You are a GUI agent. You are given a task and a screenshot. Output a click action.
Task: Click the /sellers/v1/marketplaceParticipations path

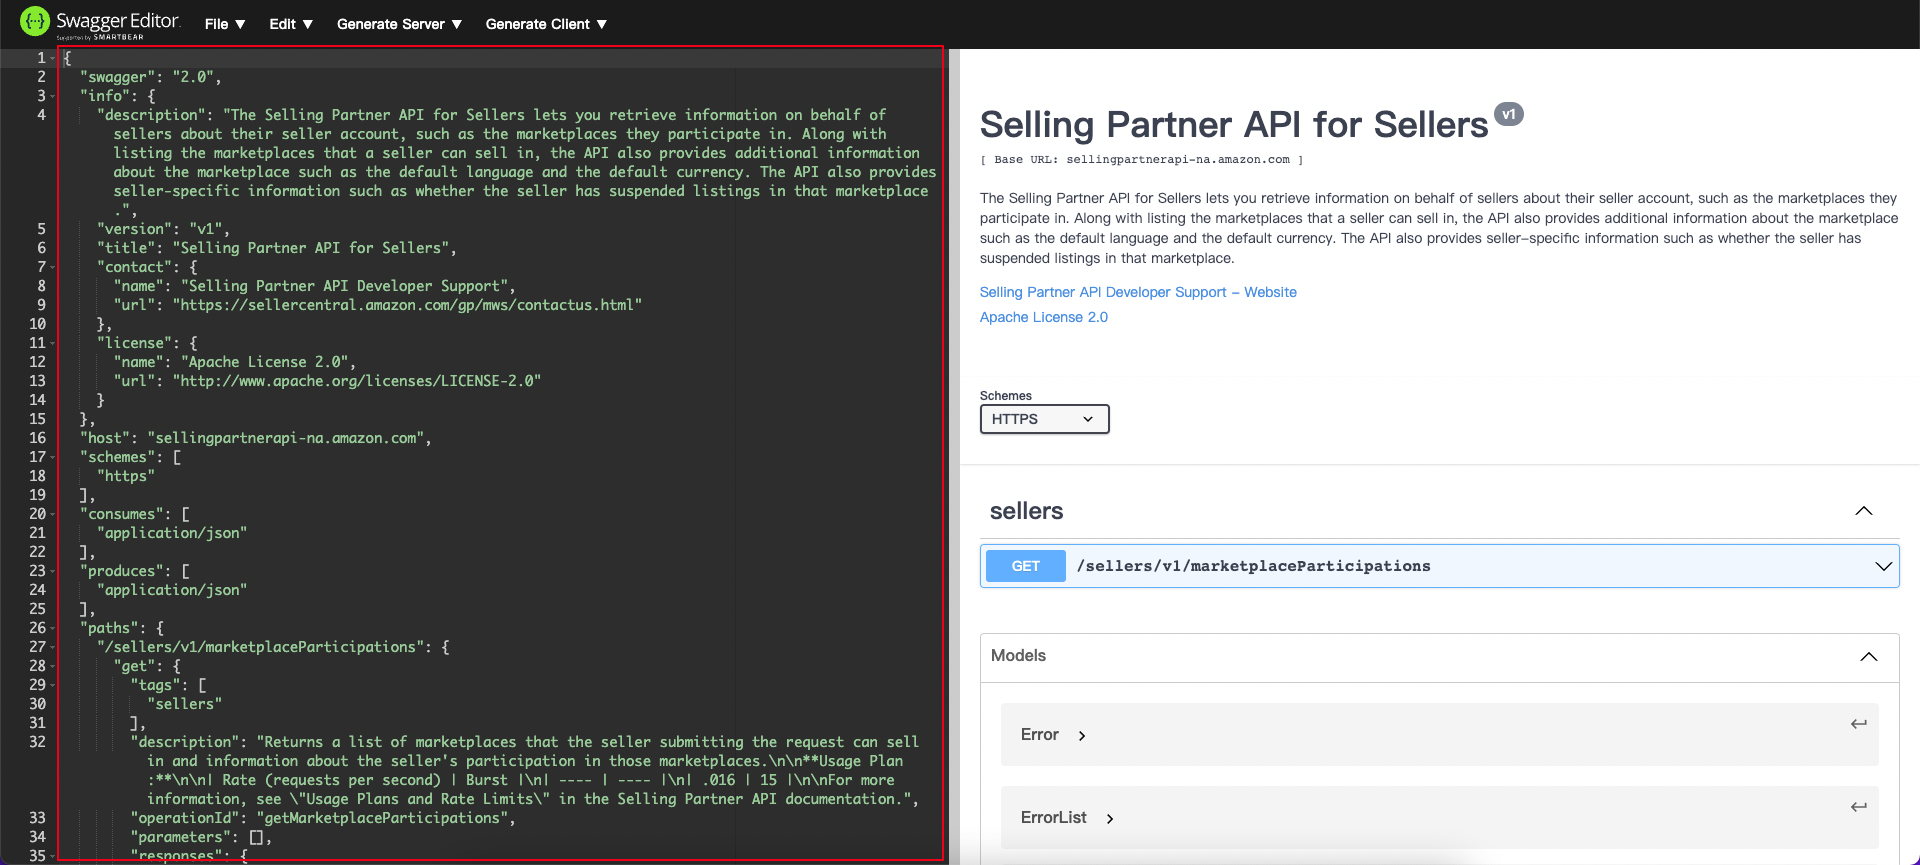click(1253, 566)
